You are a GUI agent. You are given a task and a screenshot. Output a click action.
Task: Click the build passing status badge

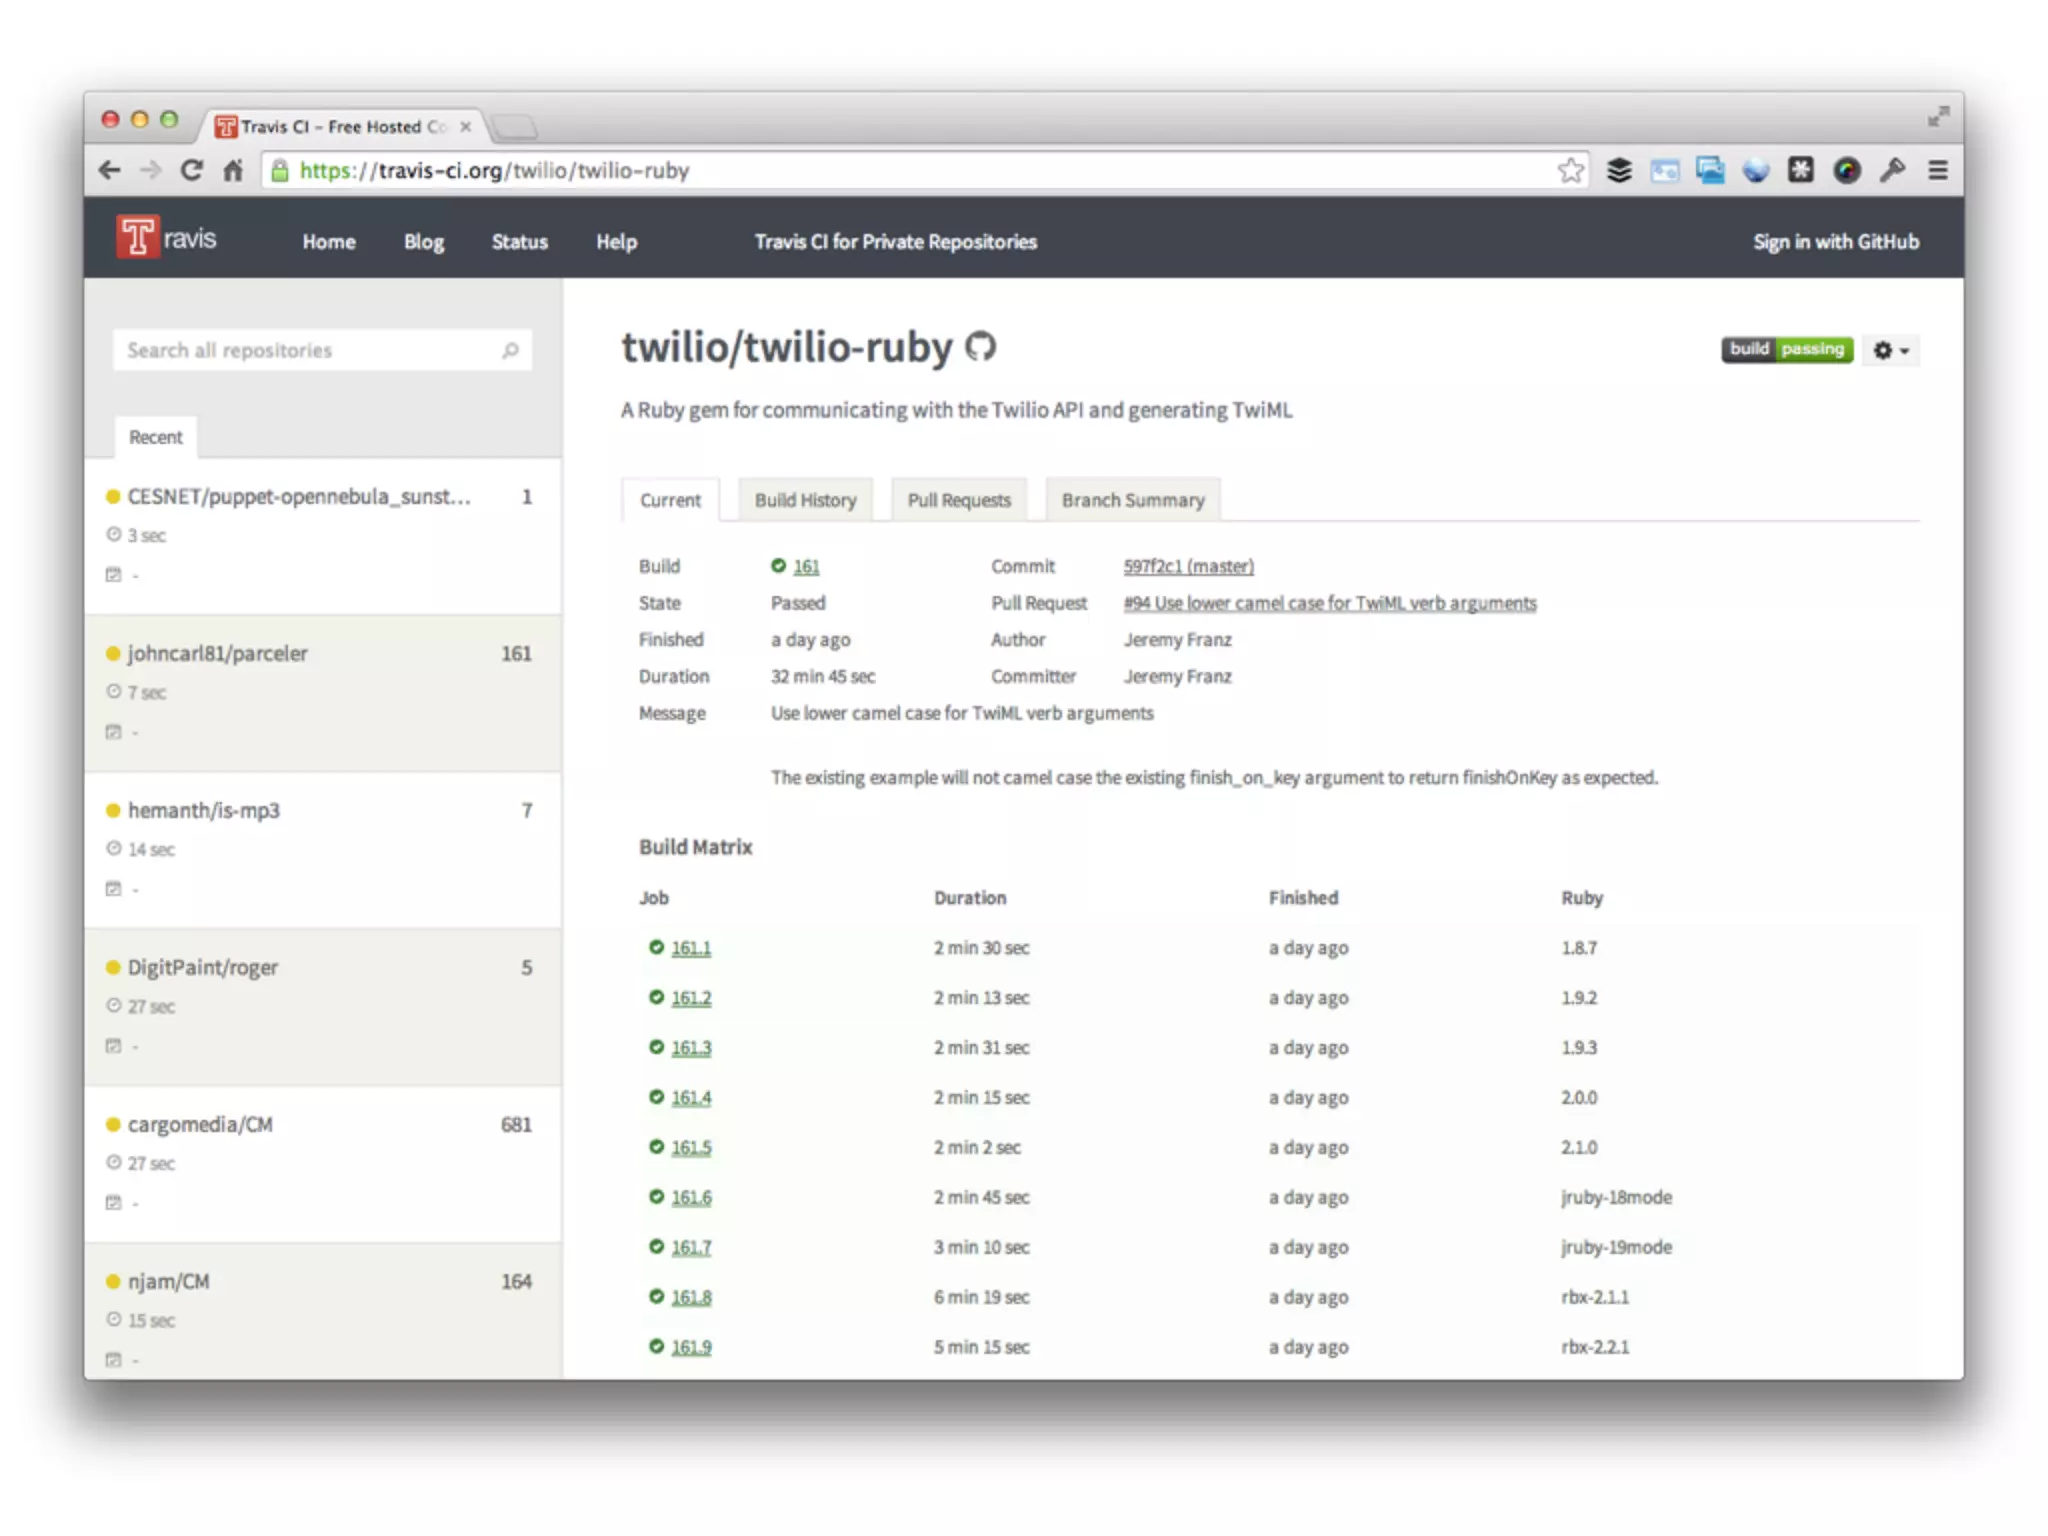(1786, 349)
